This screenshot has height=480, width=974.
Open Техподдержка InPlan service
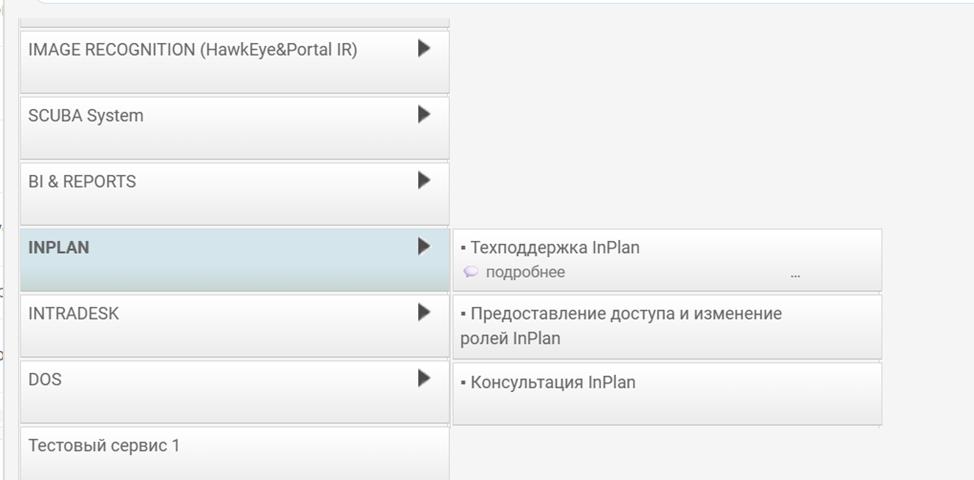click(555, 248)
